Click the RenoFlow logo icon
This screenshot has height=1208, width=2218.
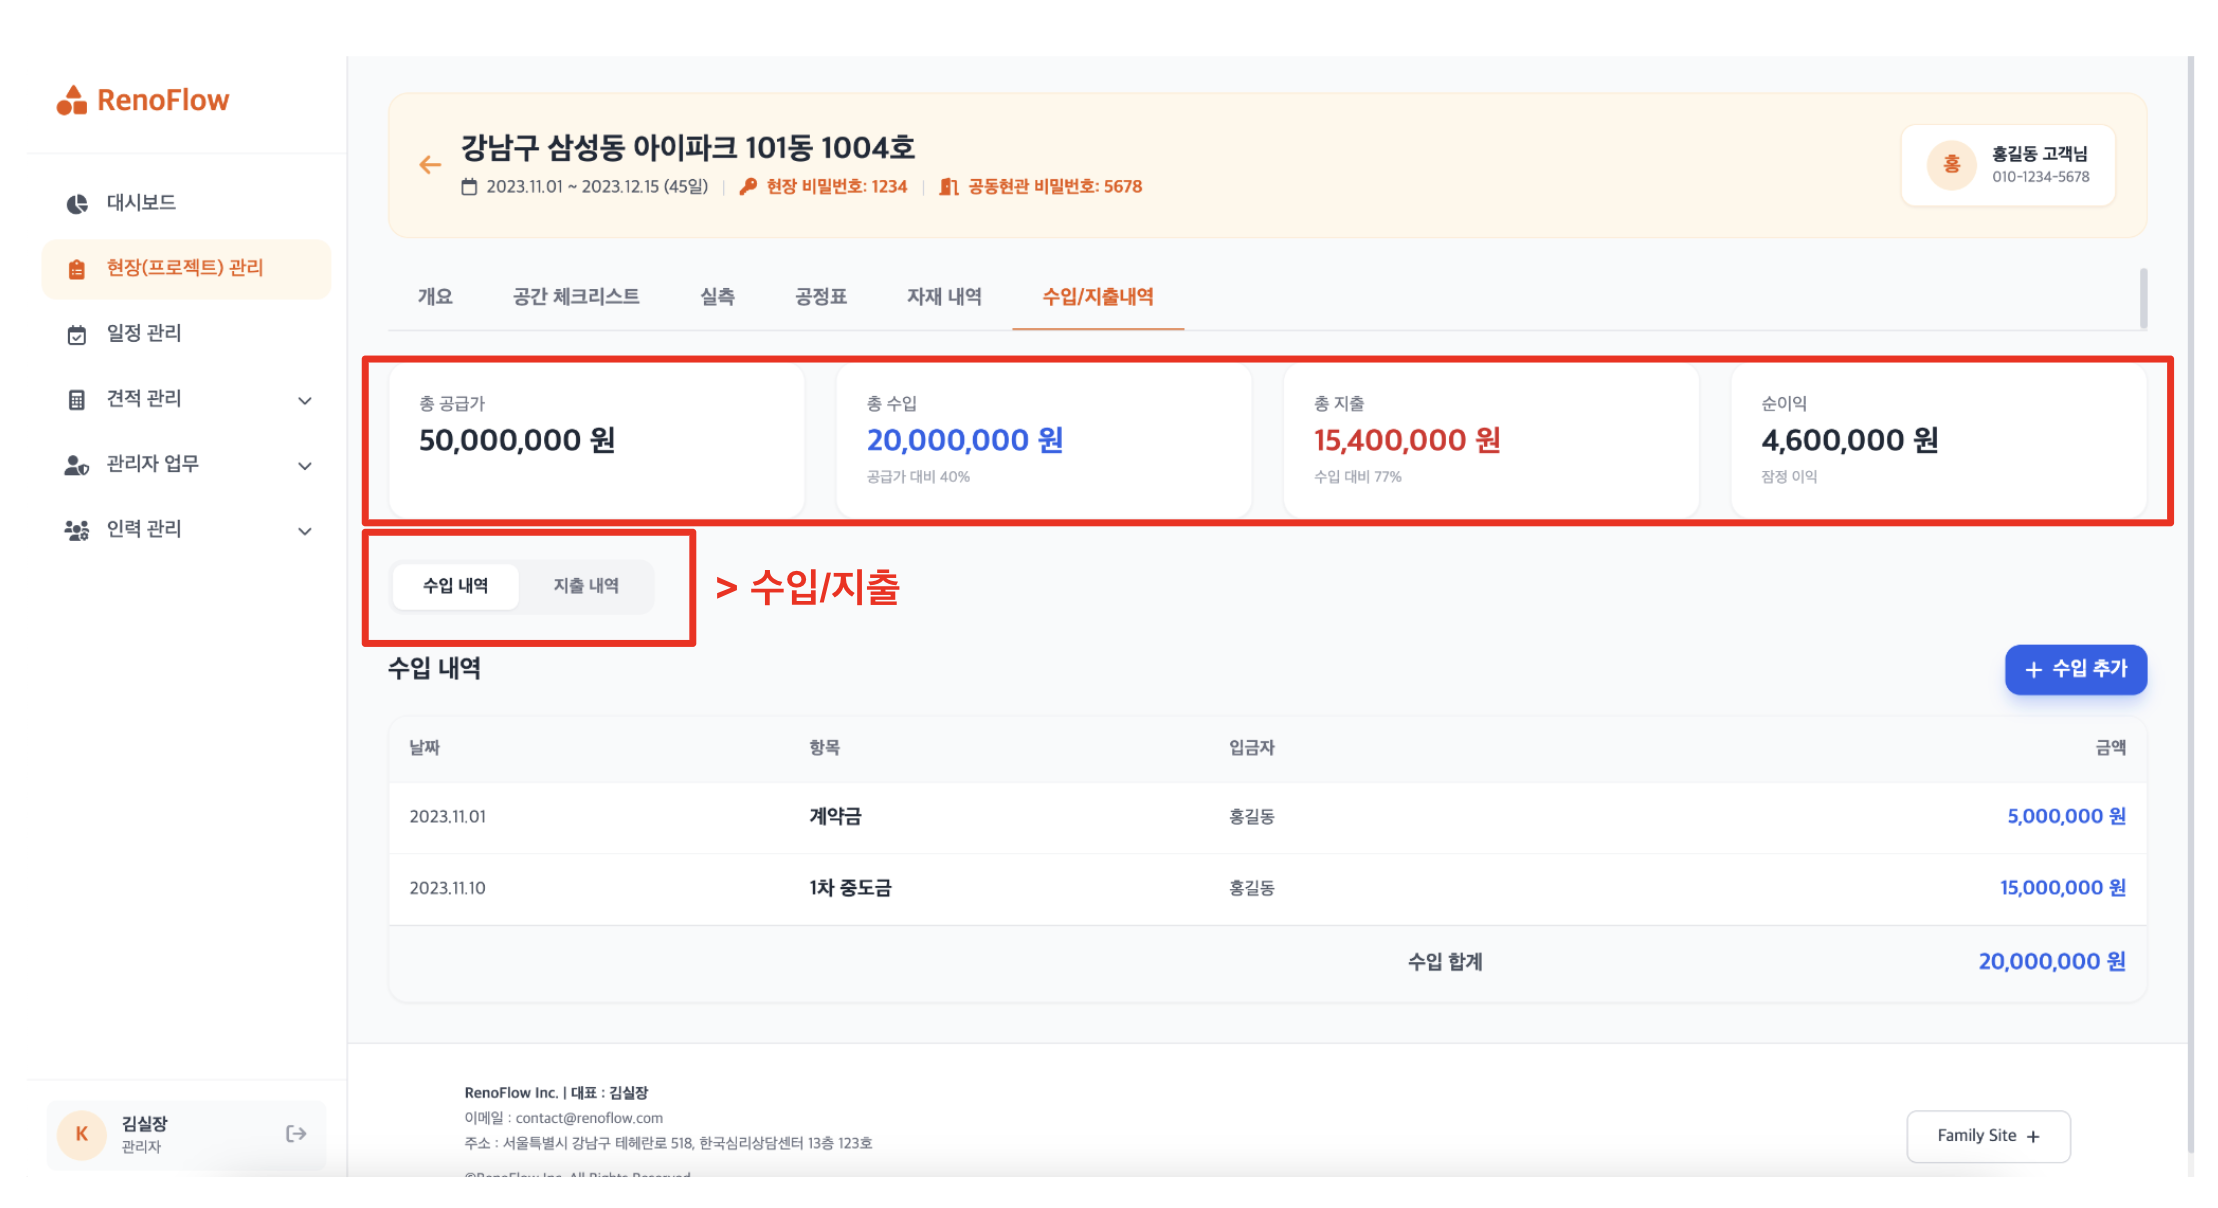coord(72,100)
